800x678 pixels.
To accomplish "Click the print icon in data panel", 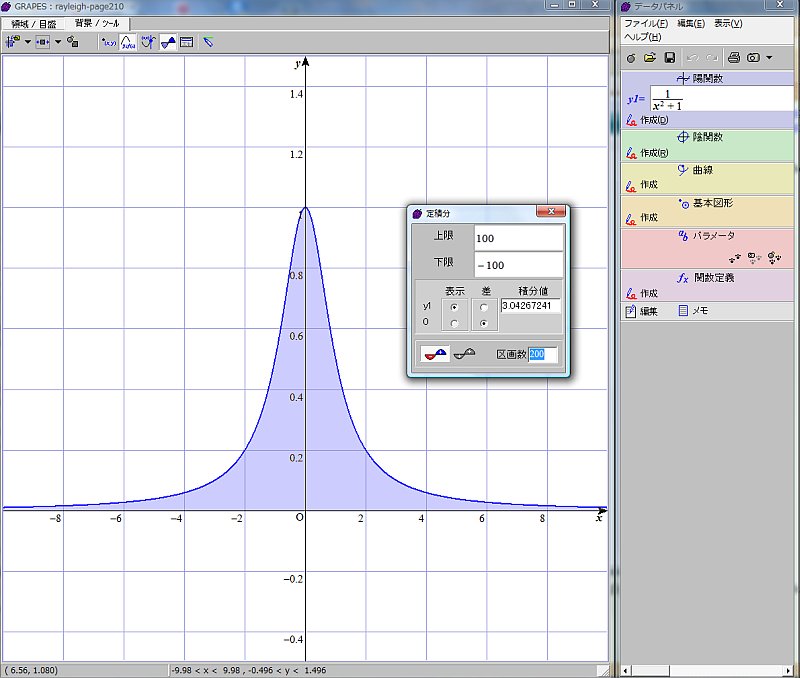I will (733, 58).
